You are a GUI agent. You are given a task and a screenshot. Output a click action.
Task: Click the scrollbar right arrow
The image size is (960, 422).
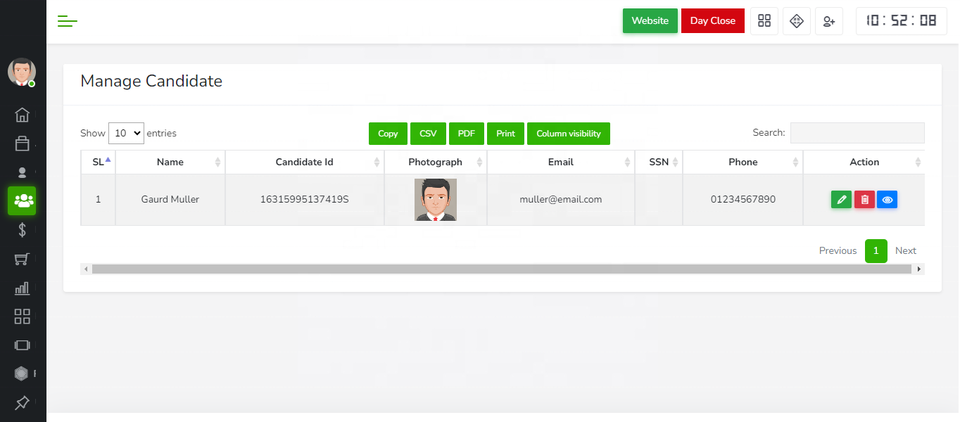(x=918, y=269)
